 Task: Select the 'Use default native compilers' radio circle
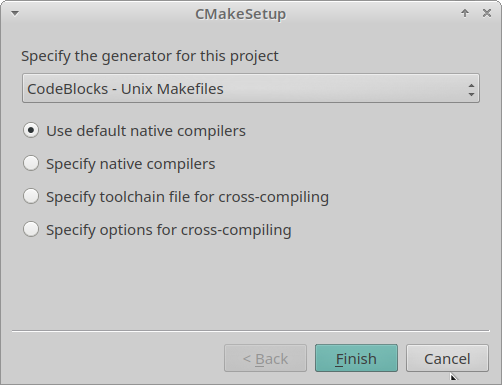31,130
